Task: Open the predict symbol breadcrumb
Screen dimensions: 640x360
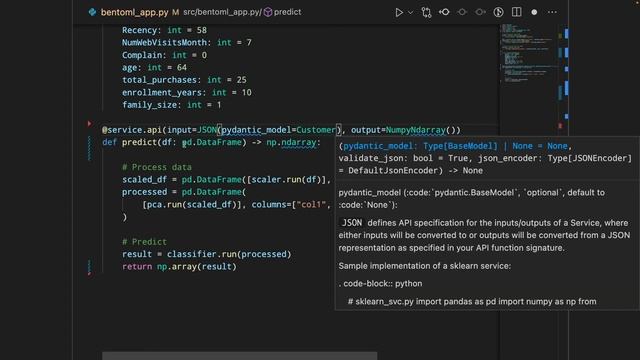Action: click(x=287, y=12)
